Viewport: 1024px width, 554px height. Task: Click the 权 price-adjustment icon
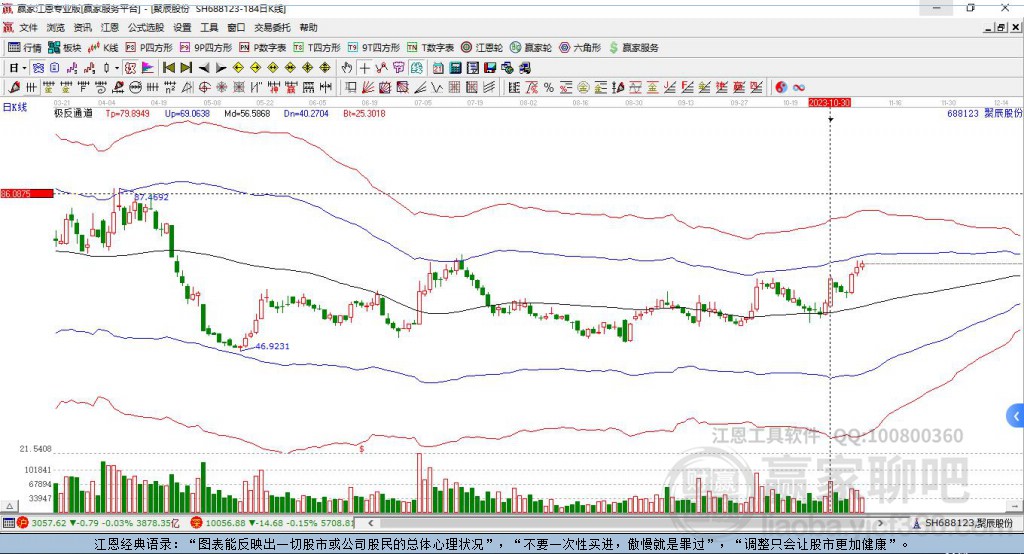coord(131,68)
